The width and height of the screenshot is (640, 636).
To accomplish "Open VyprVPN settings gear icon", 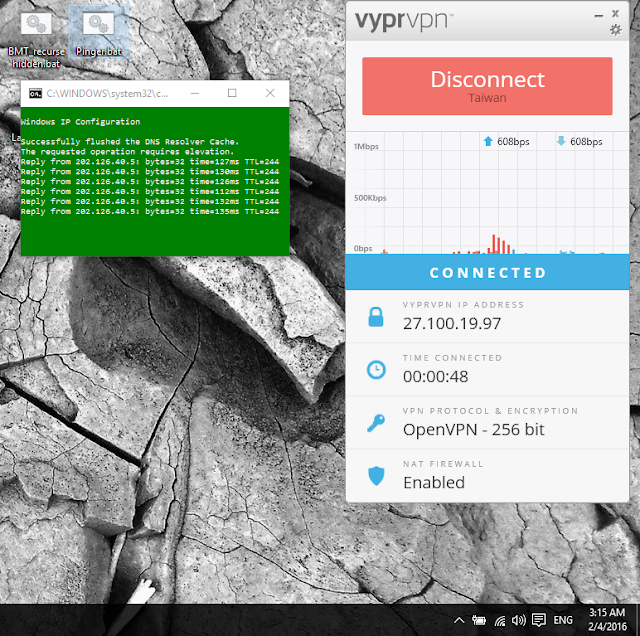I will click(x=616, y=30).
